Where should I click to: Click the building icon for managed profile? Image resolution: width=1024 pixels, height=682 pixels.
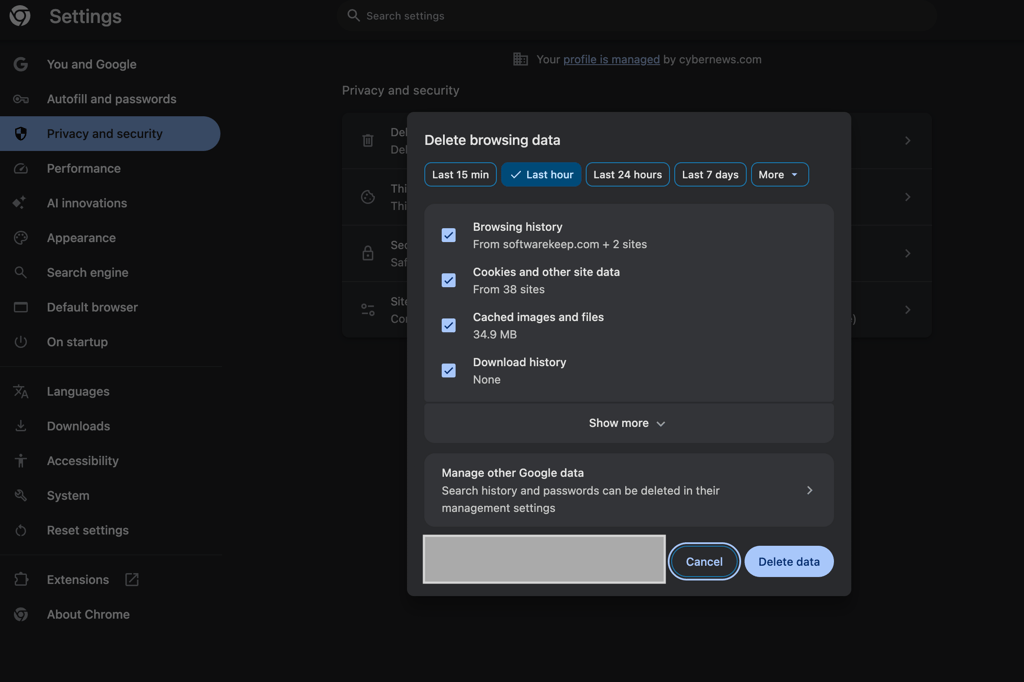pyautogui.click(x=520, y=59)
